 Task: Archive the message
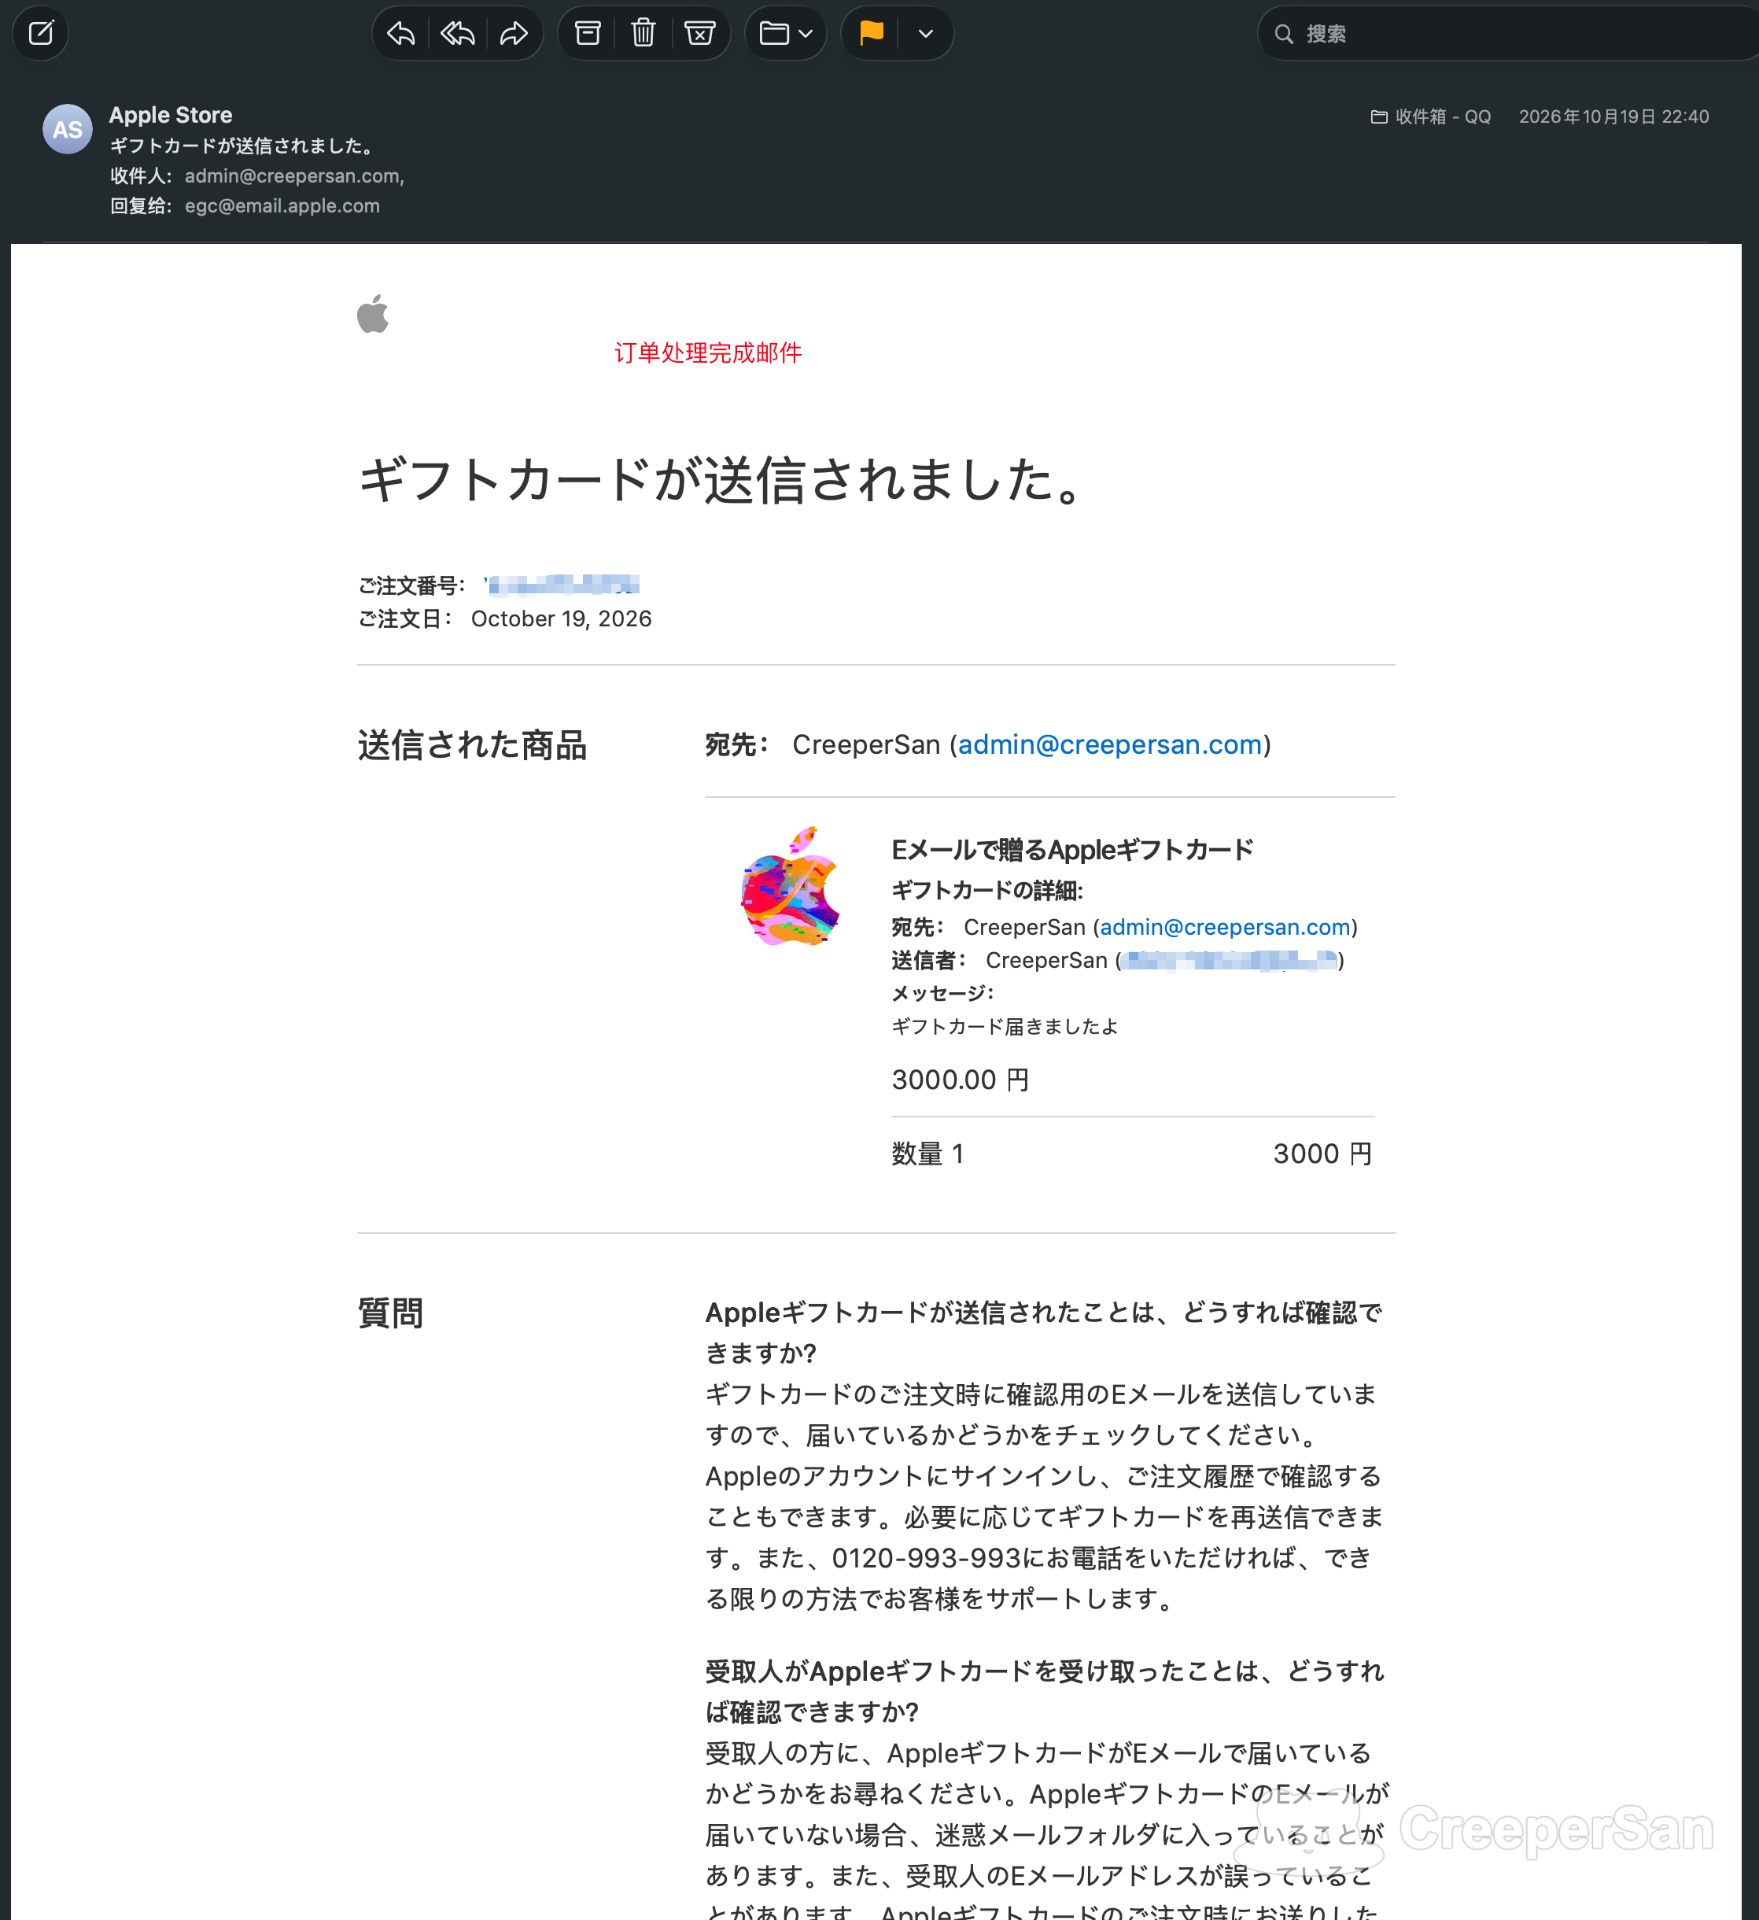click(588, 34)
